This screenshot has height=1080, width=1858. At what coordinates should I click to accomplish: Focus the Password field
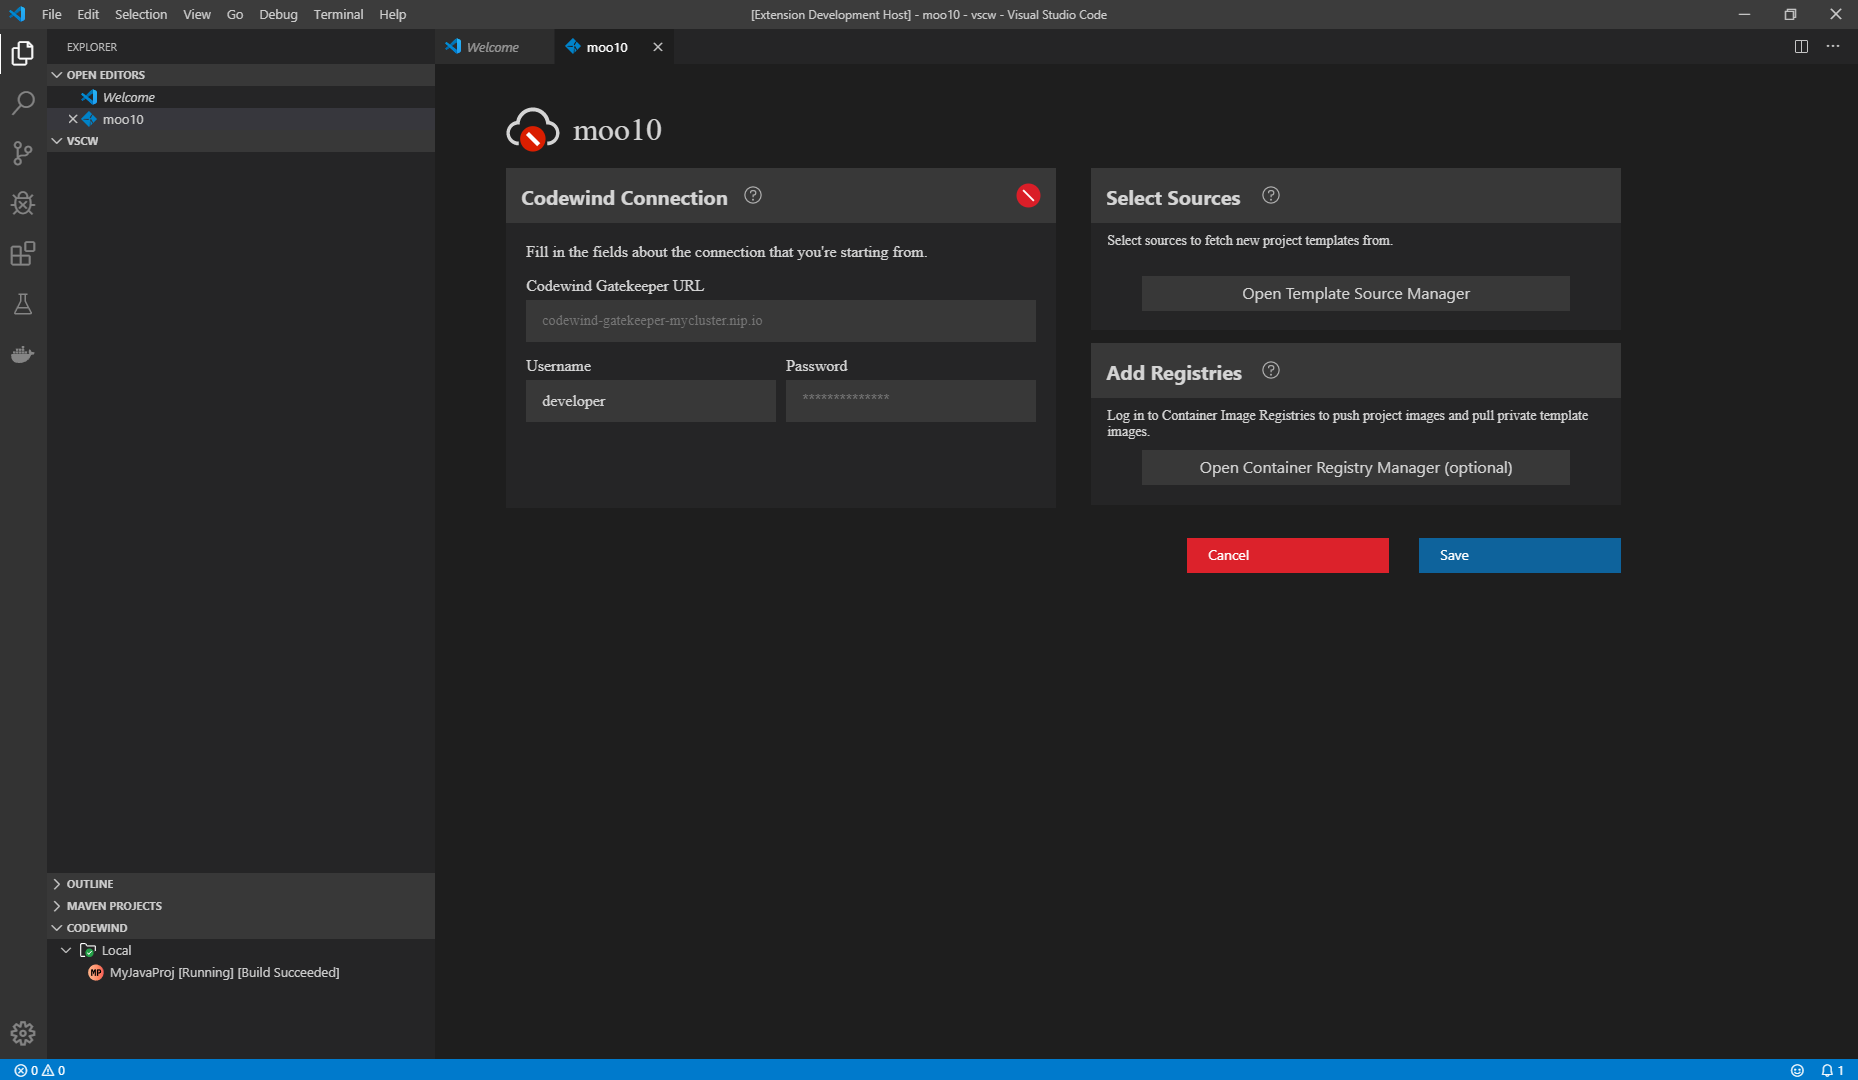(x=910, y=401)
